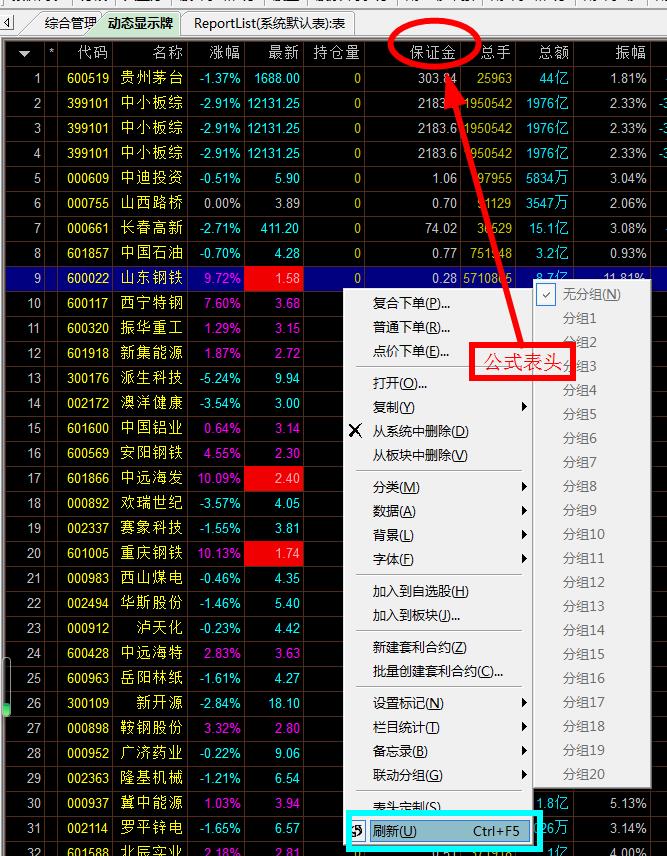
Task: Select 分组5 in the group submenu
Action: (579, 414)
